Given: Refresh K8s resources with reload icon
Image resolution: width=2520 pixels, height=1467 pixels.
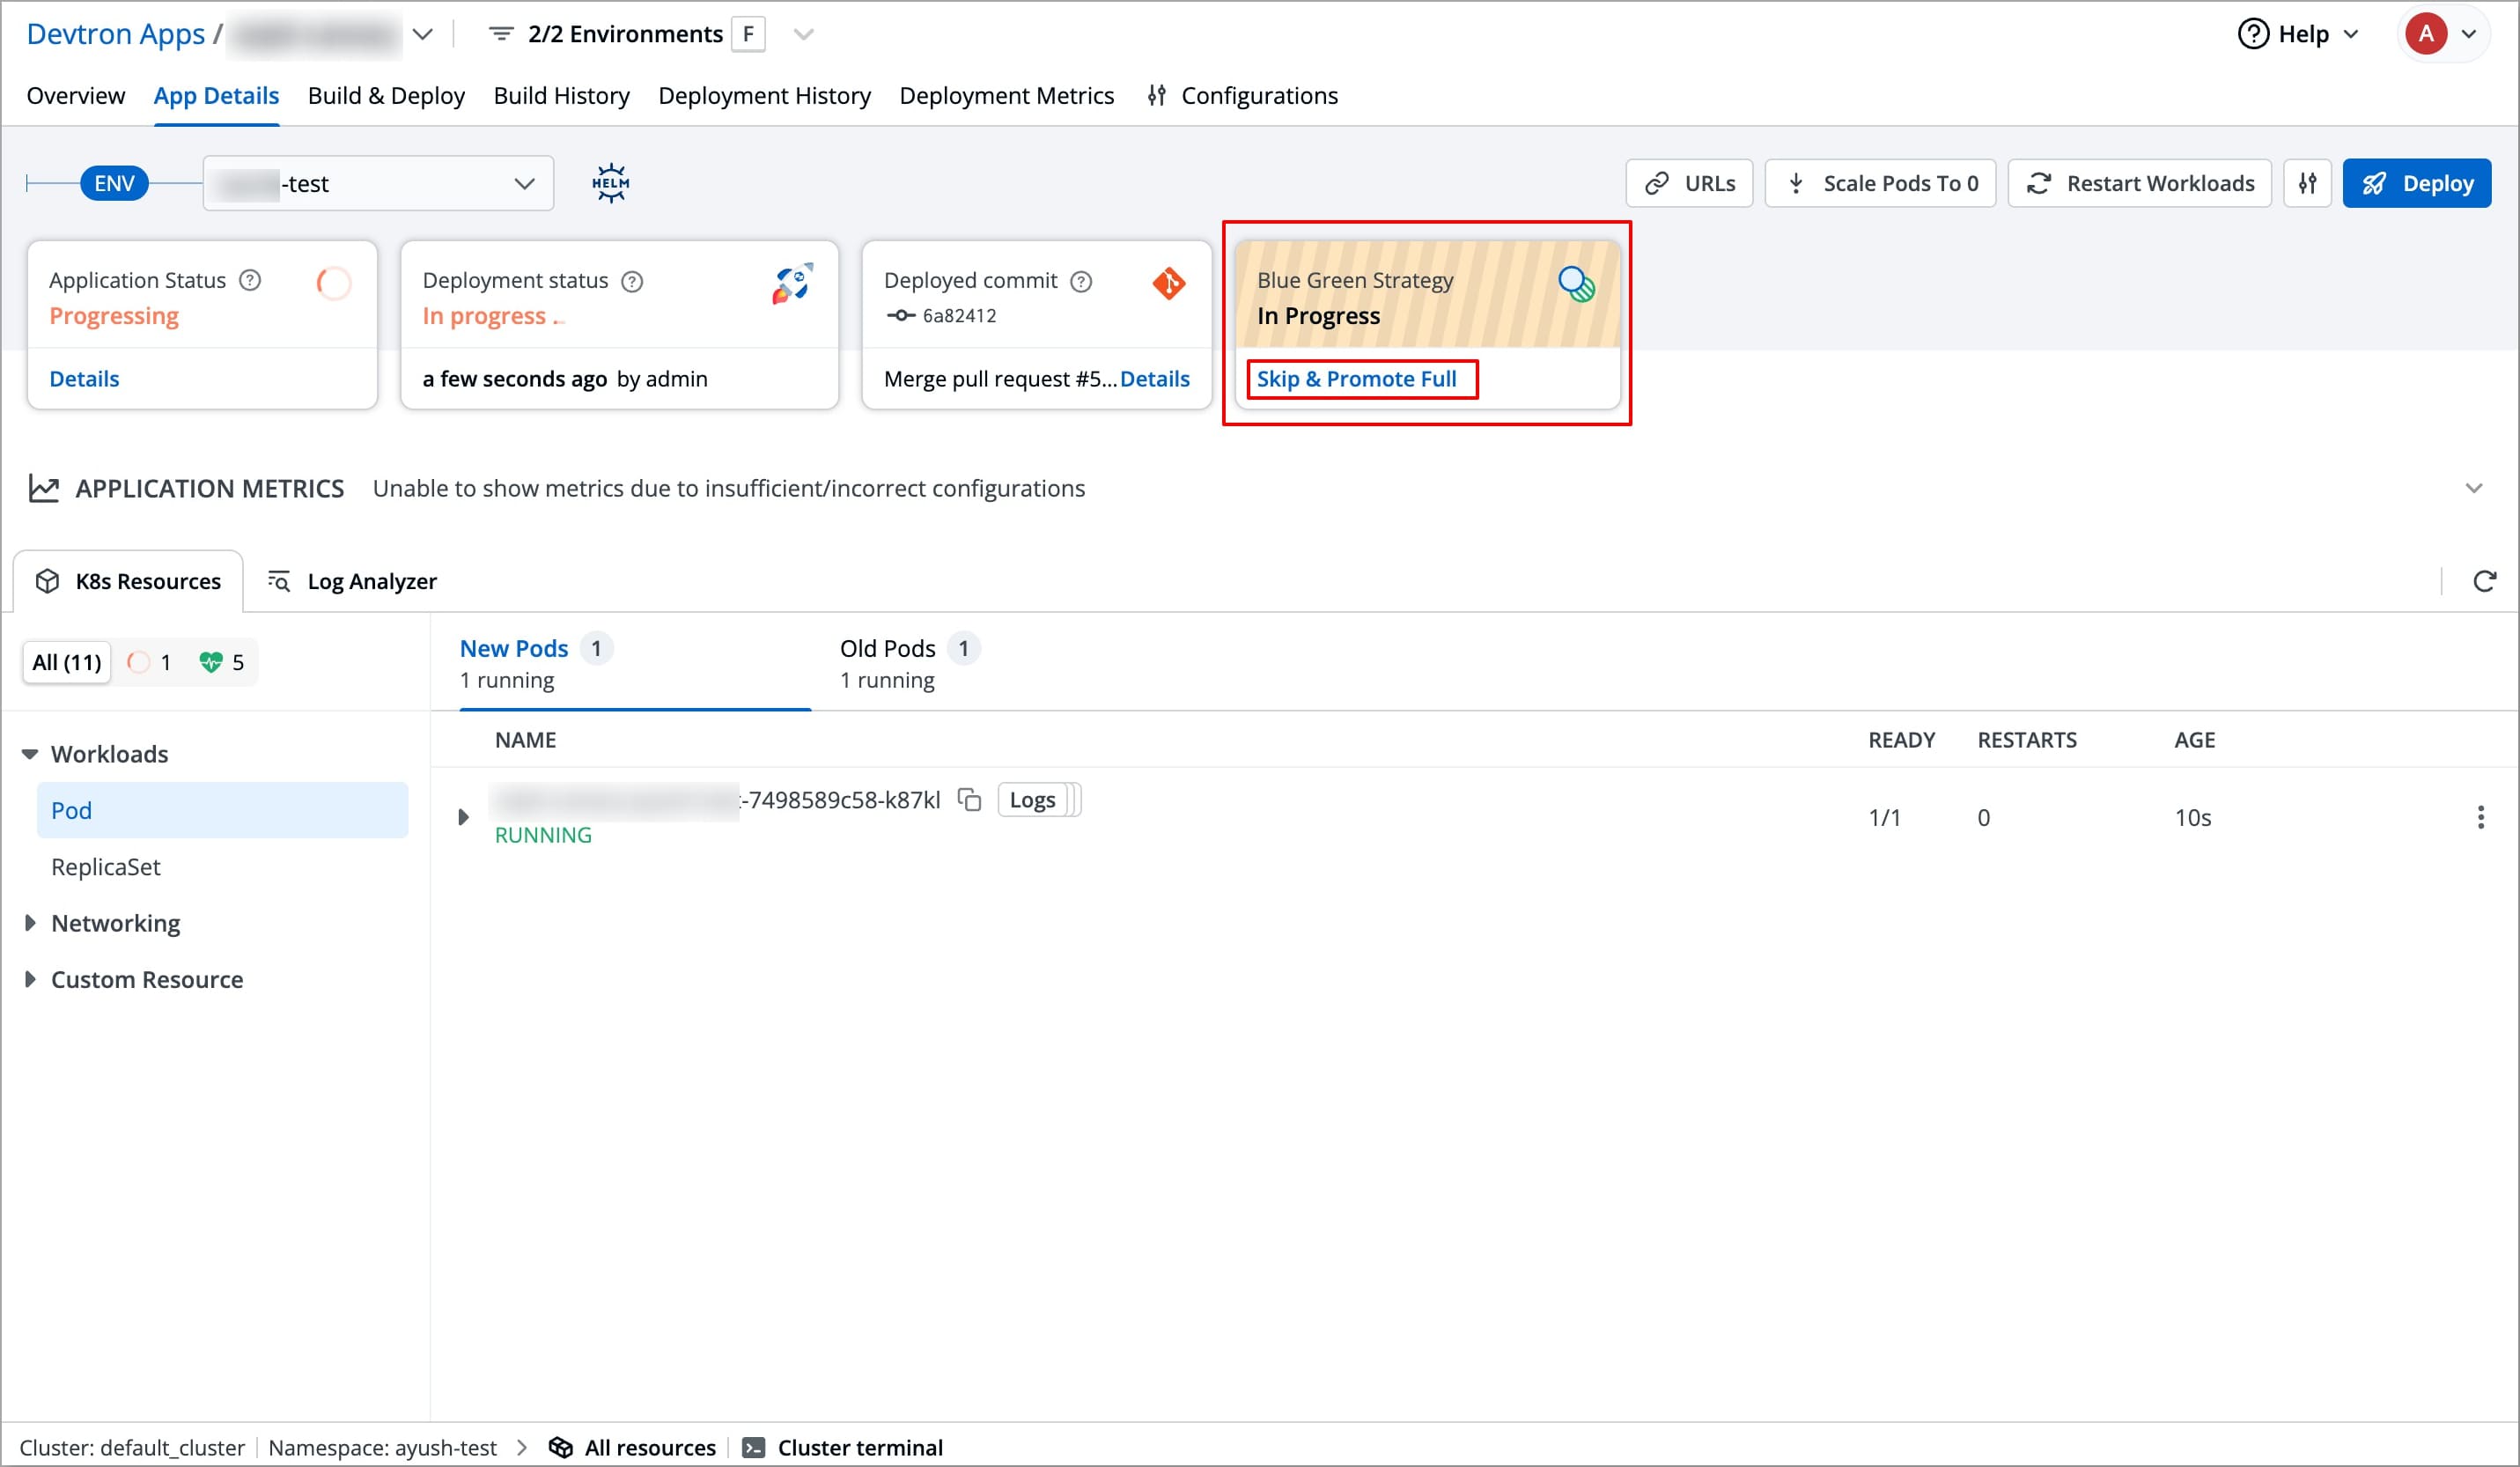Looking at the screenshot, I should pyautogui.click(x=2484, y=581).
